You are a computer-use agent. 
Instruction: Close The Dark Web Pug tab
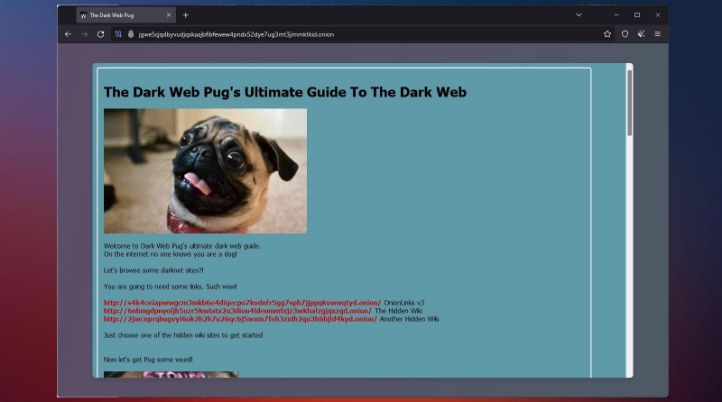[168, 15]
